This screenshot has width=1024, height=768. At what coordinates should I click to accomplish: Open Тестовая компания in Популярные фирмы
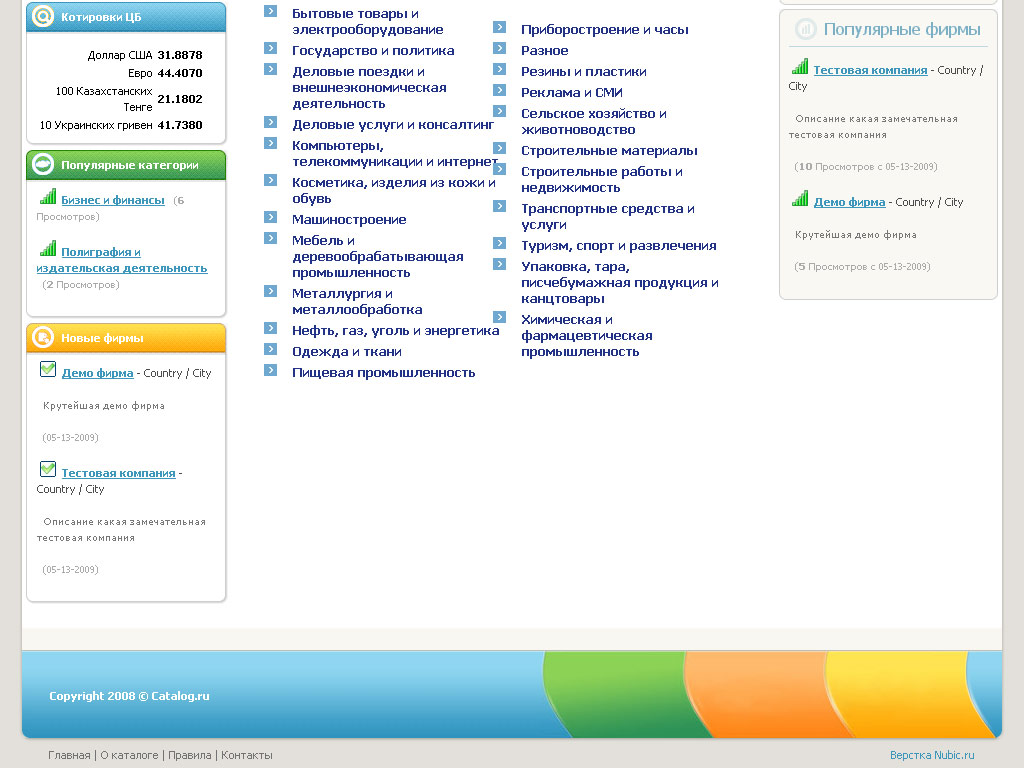(870, 70)
